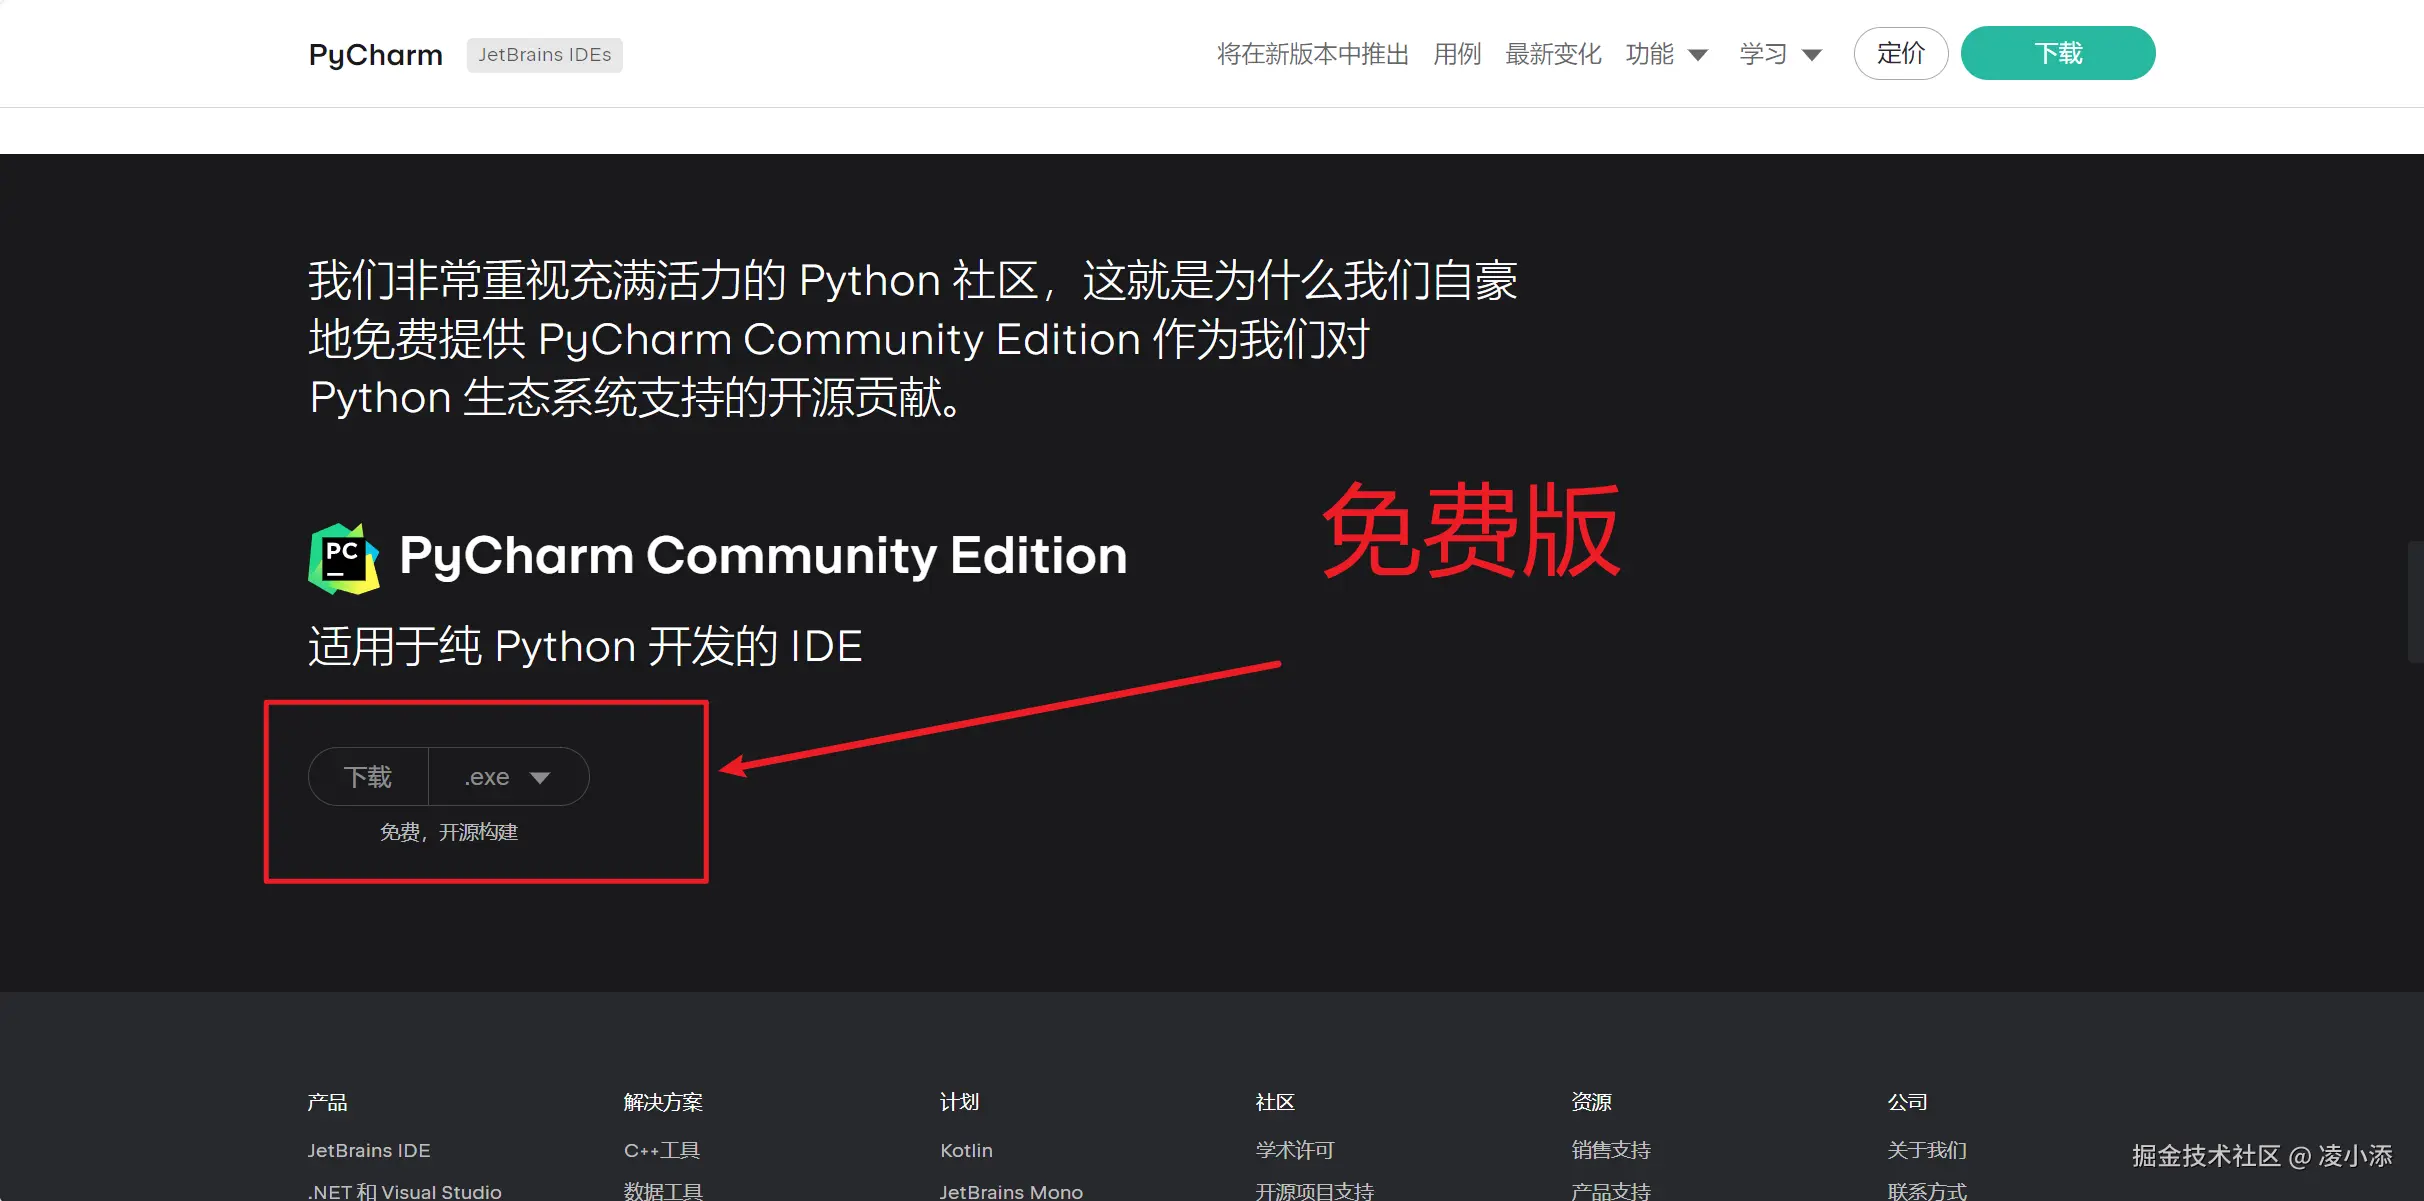The height and width of the screenshot is (1201, 2424).
Task: Click the Community Edition 下载 button
Action: point(368,777)
